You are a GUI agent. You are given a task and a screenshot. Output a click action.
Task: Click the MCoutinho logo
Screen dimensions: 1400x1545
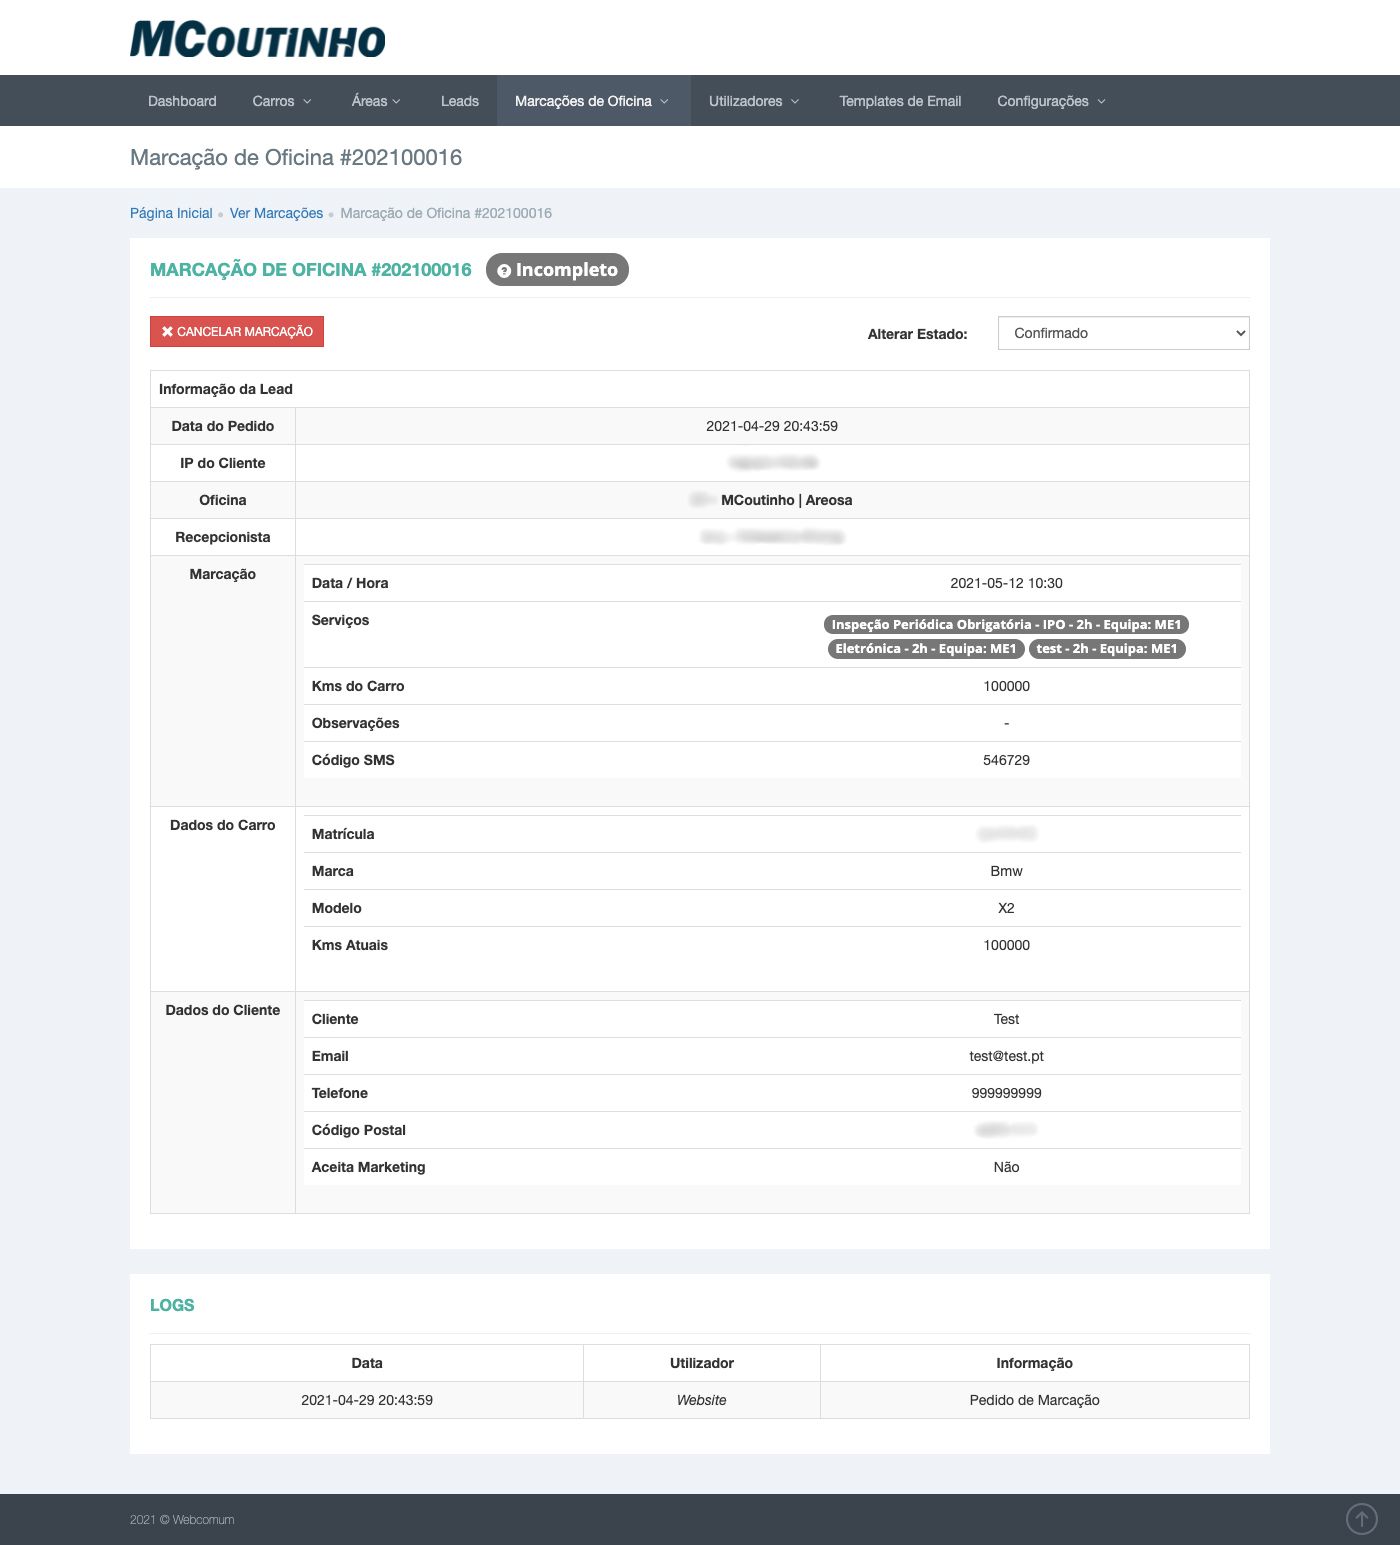[x=257, y=40]
